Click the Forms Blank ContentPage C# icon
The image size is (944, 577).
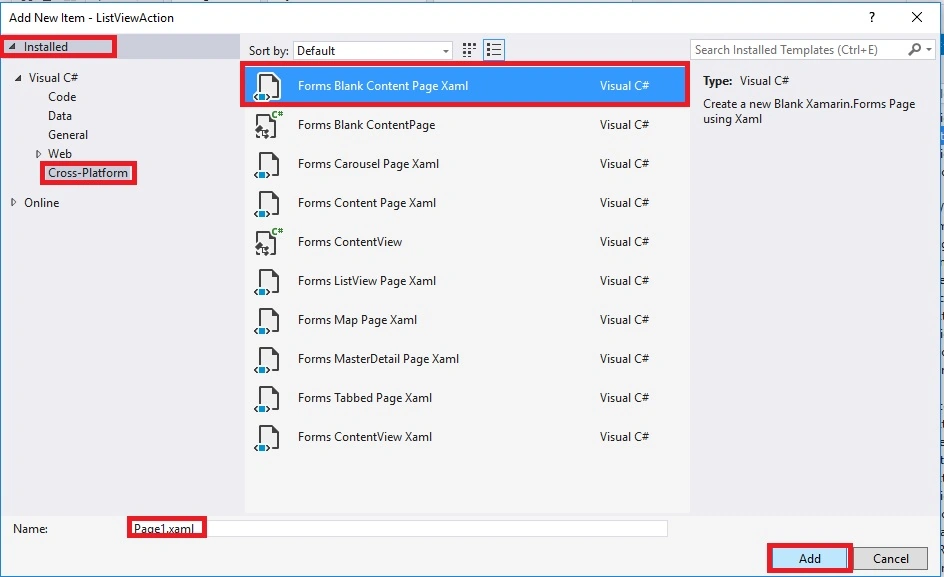267,125
